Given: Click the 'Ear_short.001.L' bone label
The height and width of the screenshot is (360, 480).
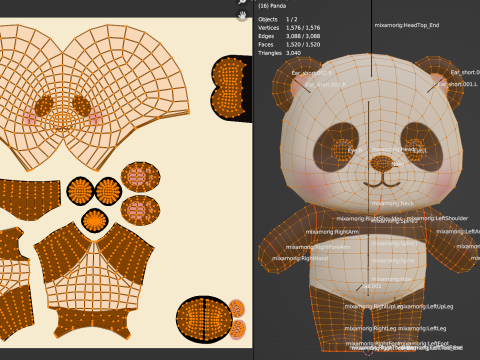Looking at the screenshot, I should 457,84.
